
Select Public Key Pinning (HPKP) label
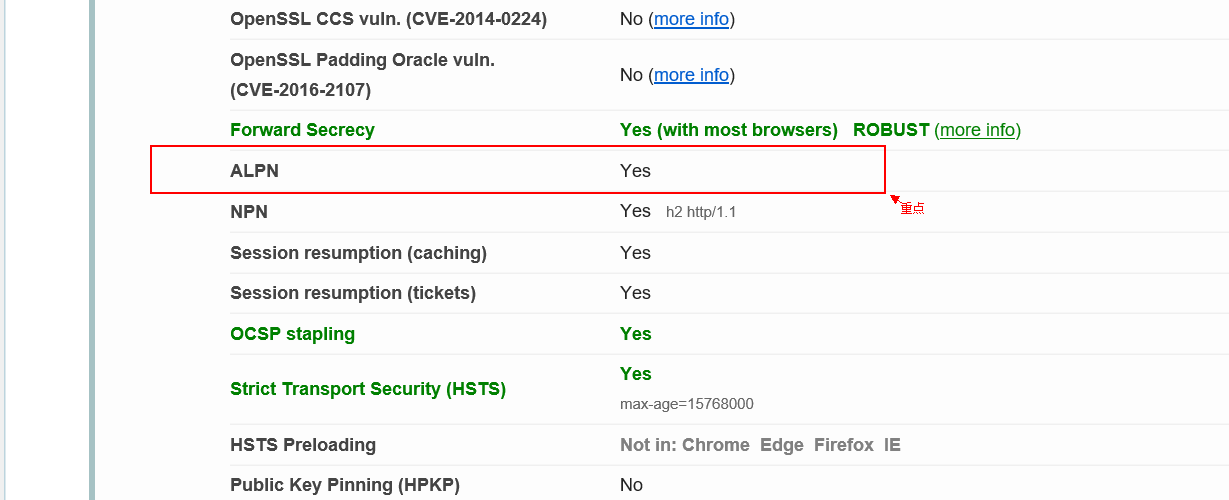(345, 485)
